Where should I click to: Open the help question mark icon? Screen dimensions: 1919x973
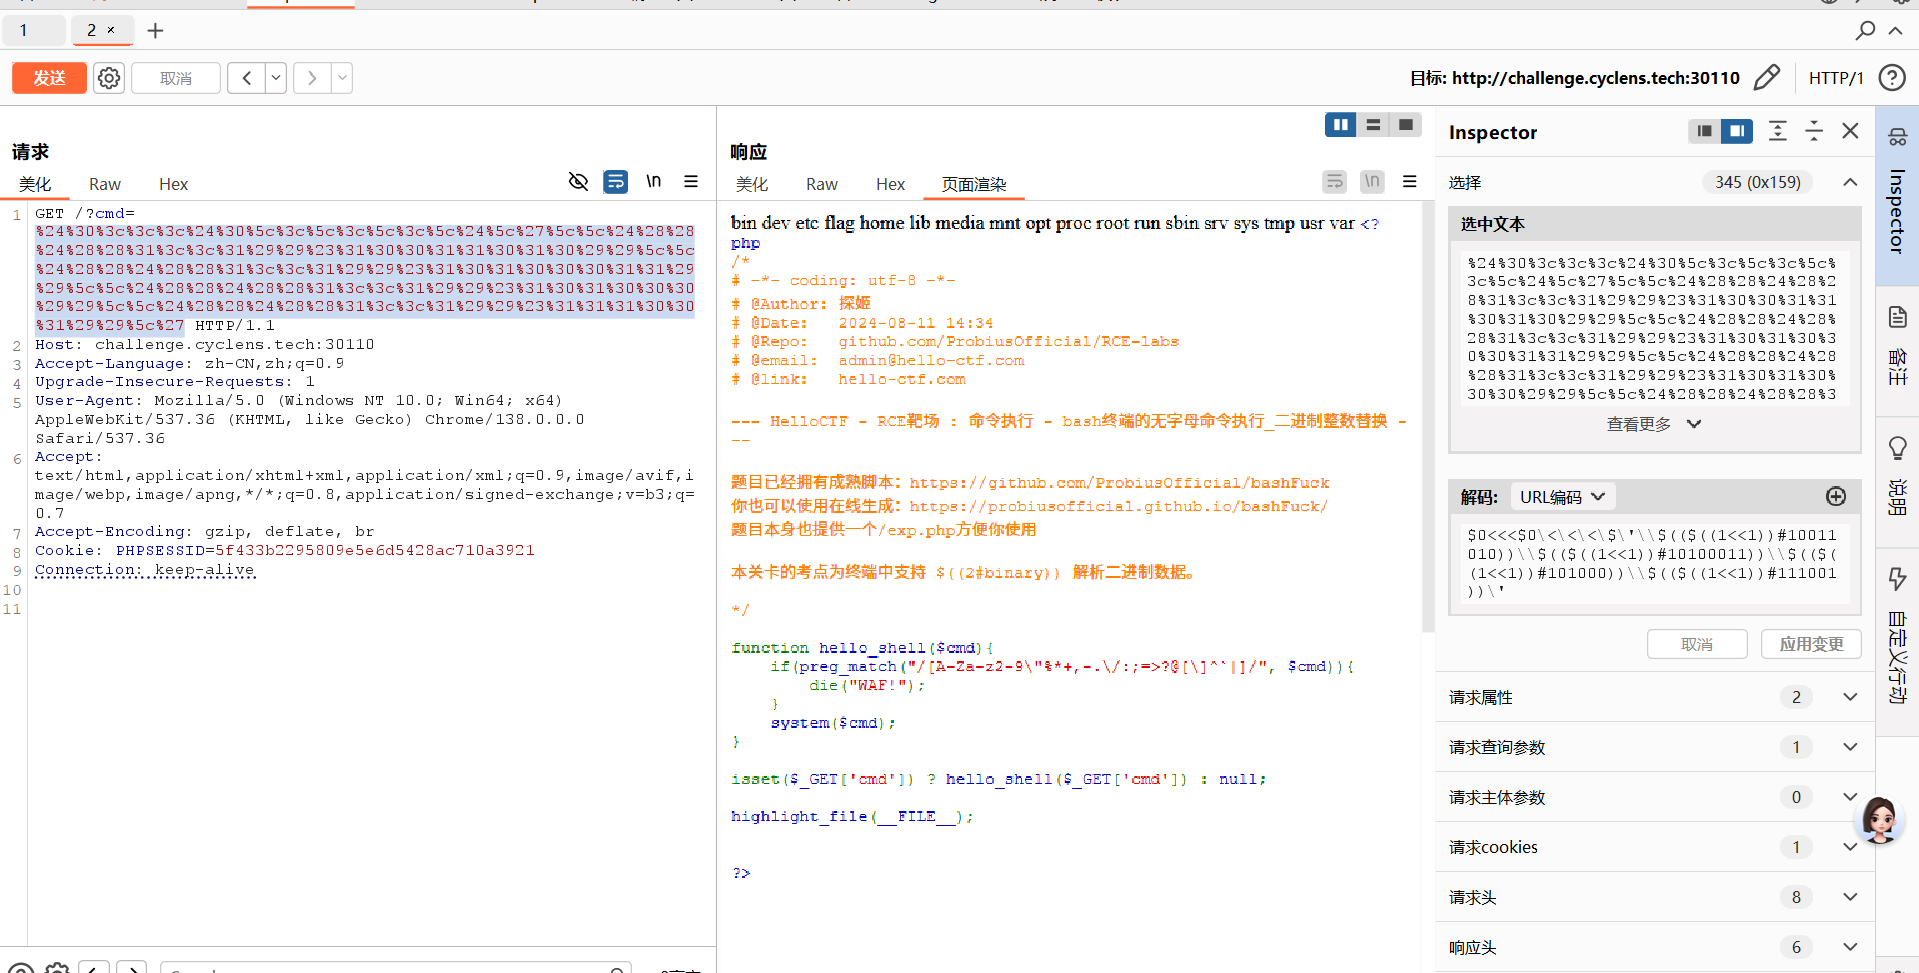[1892, 78]
